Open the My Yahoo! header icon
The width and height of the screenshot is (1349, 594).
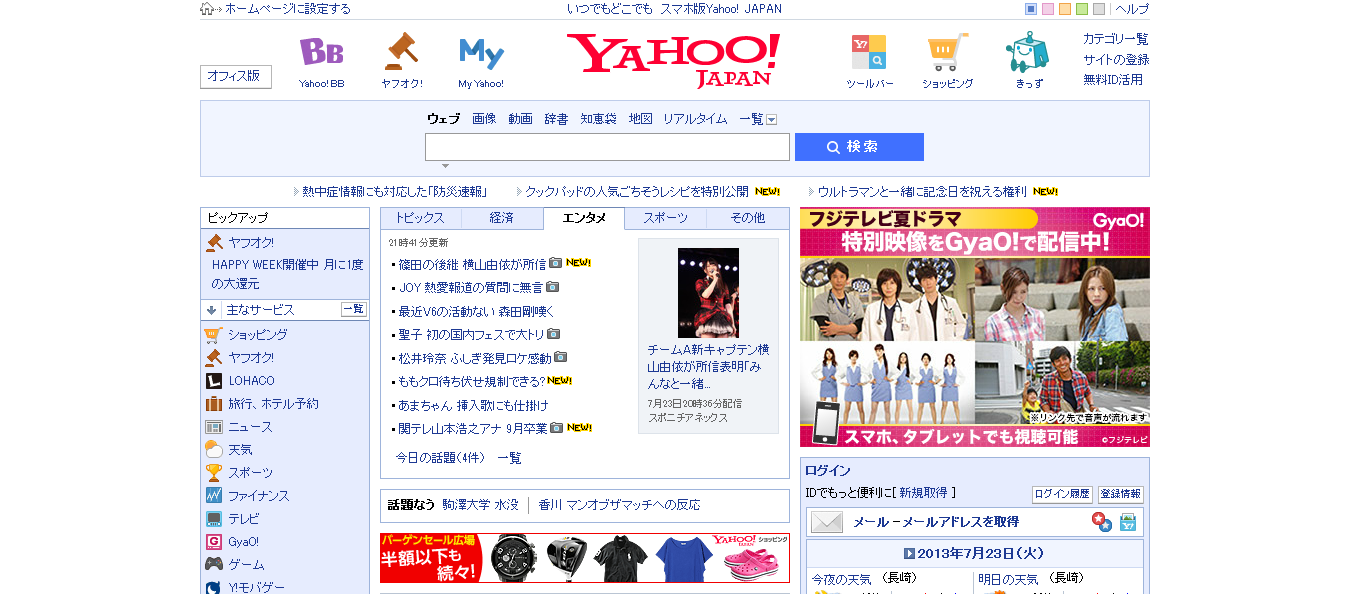[x=481, y=53]
